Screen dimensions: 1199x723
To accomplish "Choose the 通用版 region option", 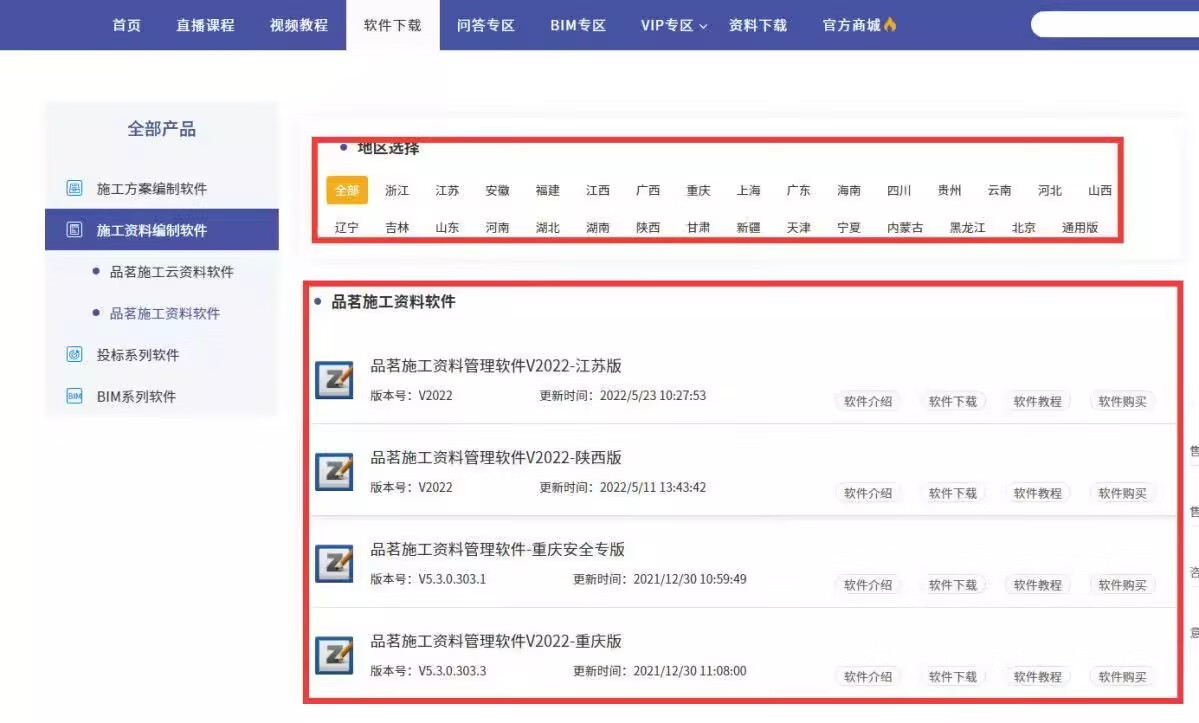I will click(x=1080, y=227).
